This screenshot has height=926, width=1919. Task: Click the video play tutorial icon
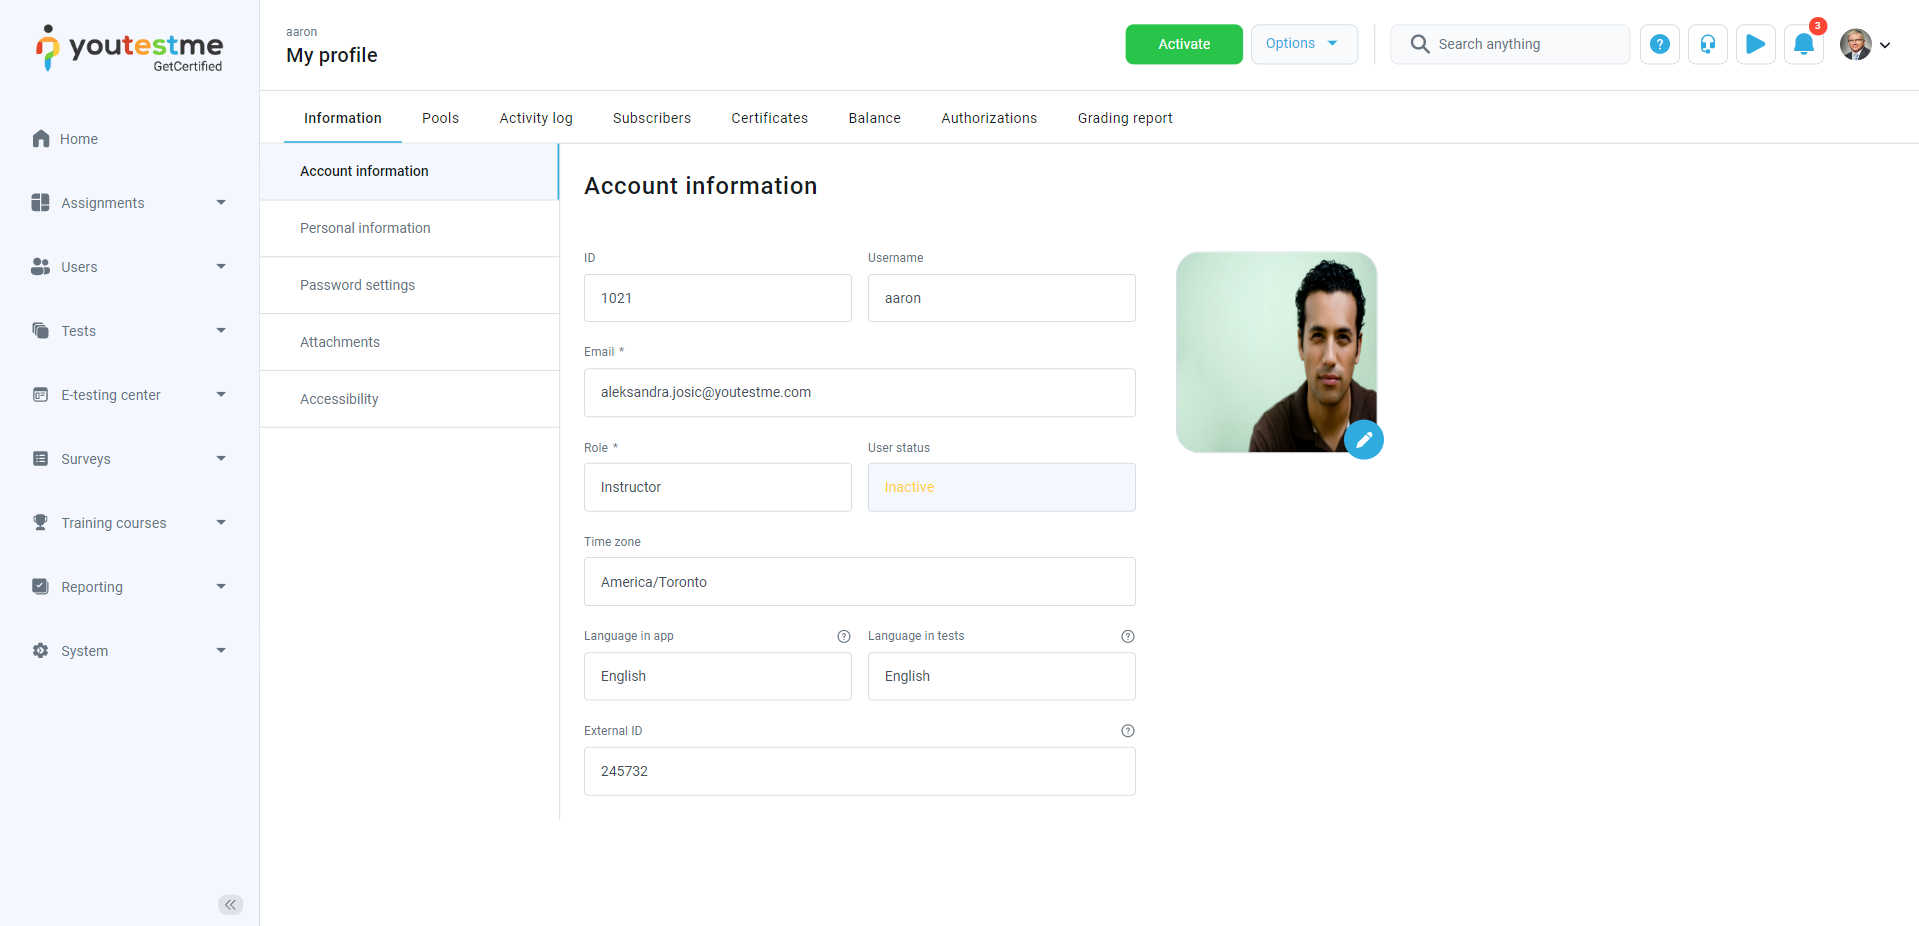(1755, 44)
